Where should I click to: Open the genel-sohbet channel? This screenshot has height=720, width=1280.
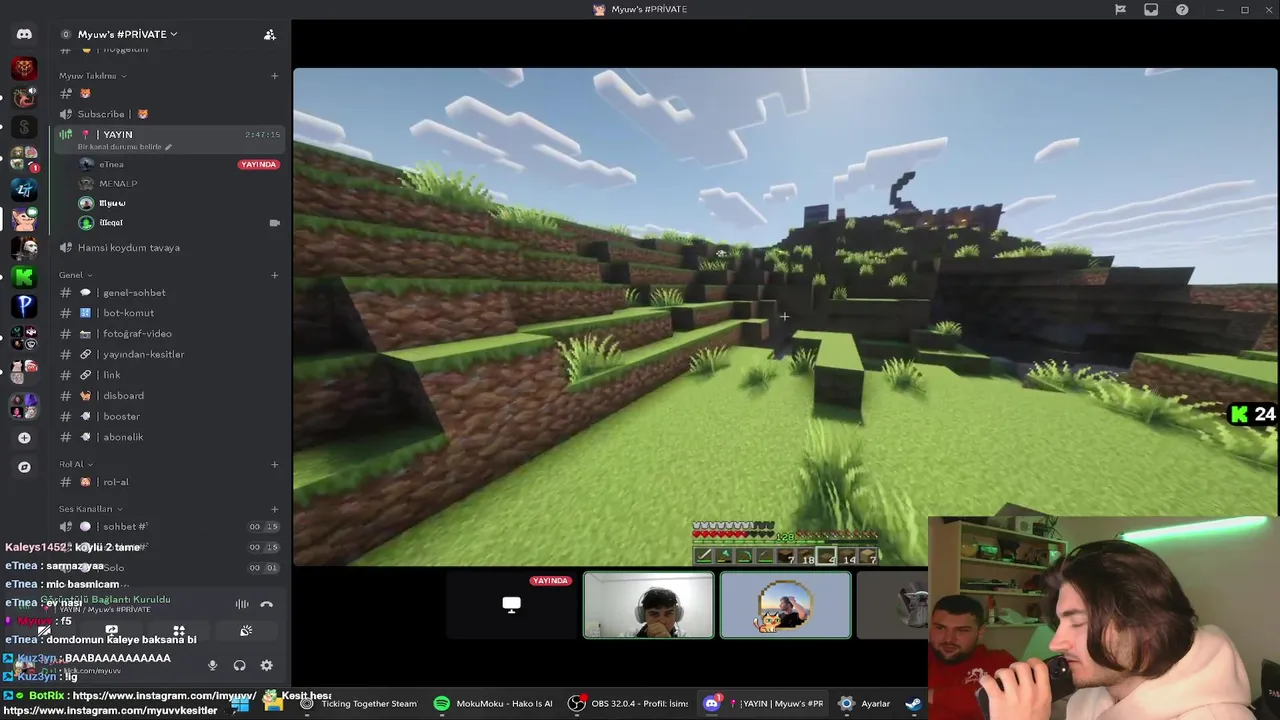[x=169, y=293]
